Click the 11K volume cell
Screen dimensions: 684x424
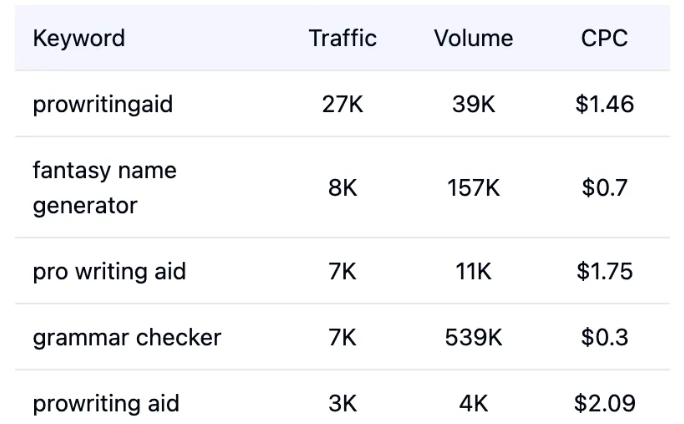pyautogui.click(x=473, y=271)
